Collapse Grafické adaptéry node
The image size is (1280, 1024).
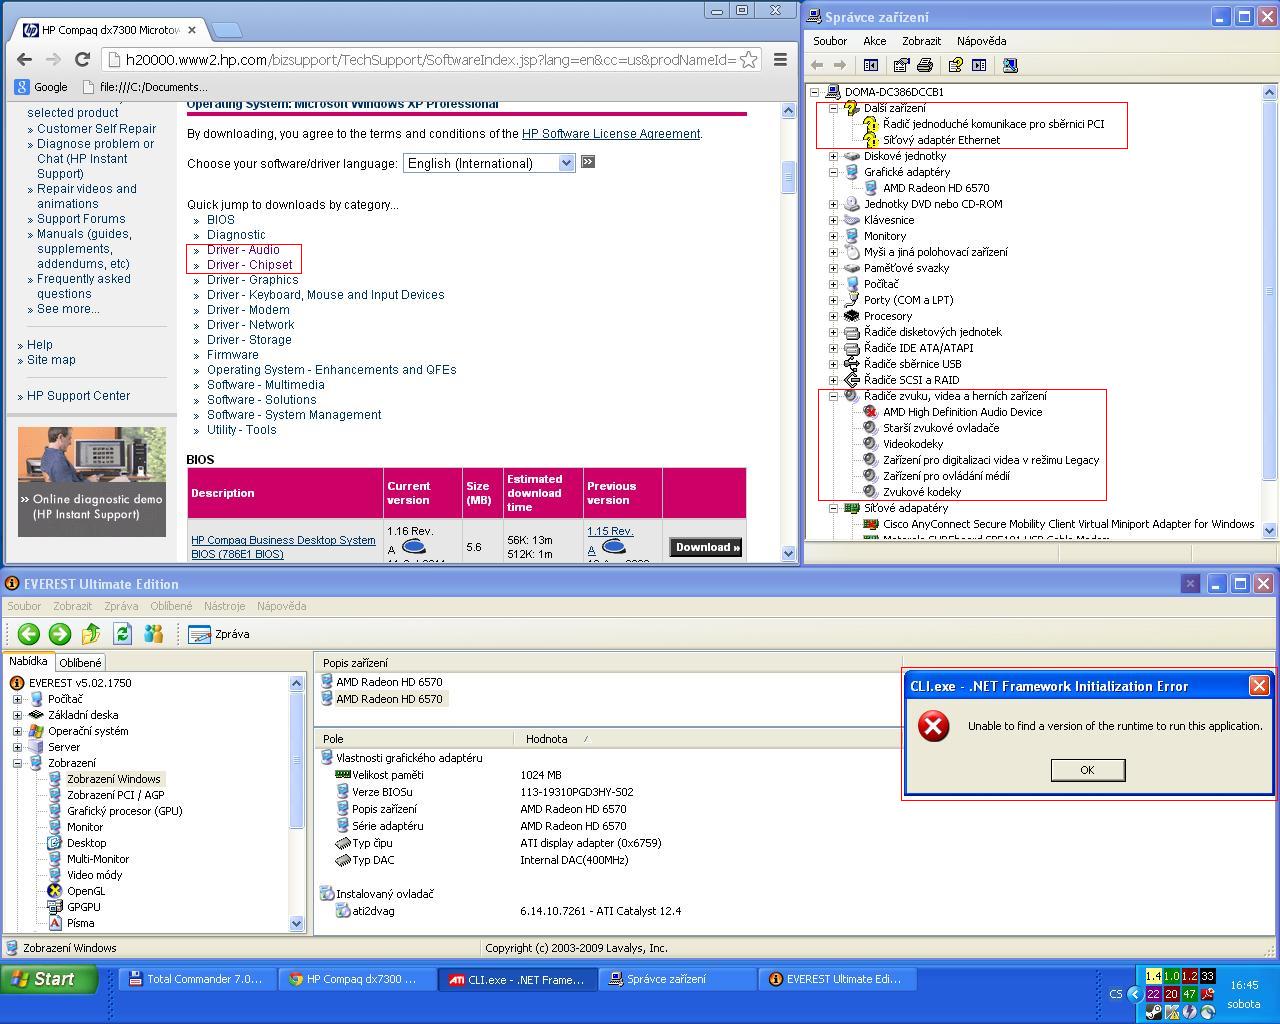point(833,172)
